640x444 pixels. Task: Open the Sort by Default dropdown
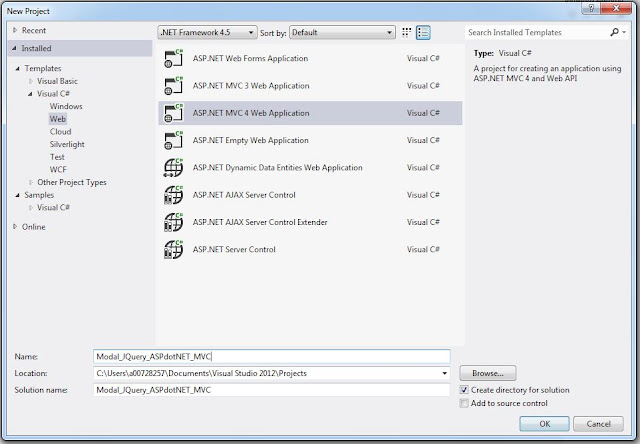click(x=342, y=33)
